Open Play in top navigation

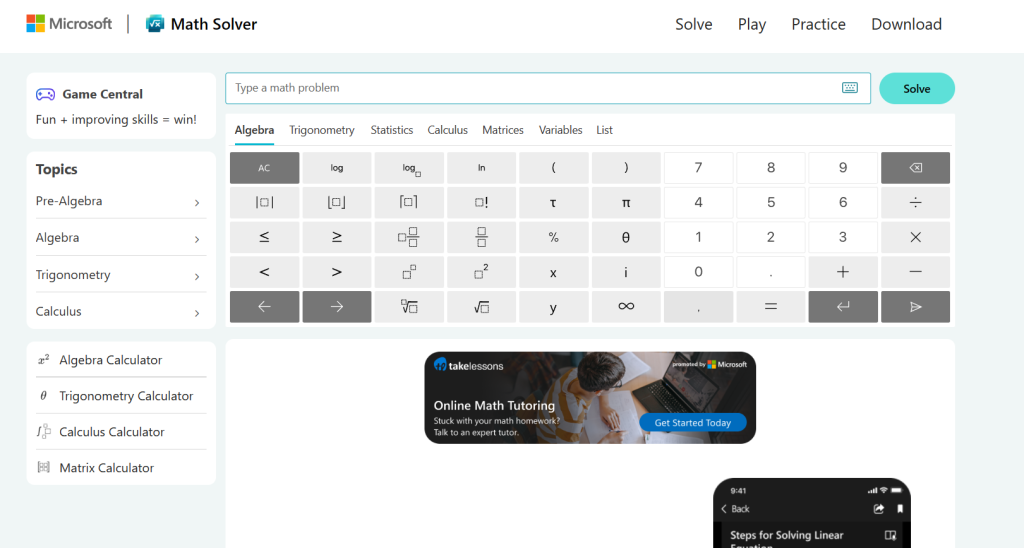click(x=752, y=24)
